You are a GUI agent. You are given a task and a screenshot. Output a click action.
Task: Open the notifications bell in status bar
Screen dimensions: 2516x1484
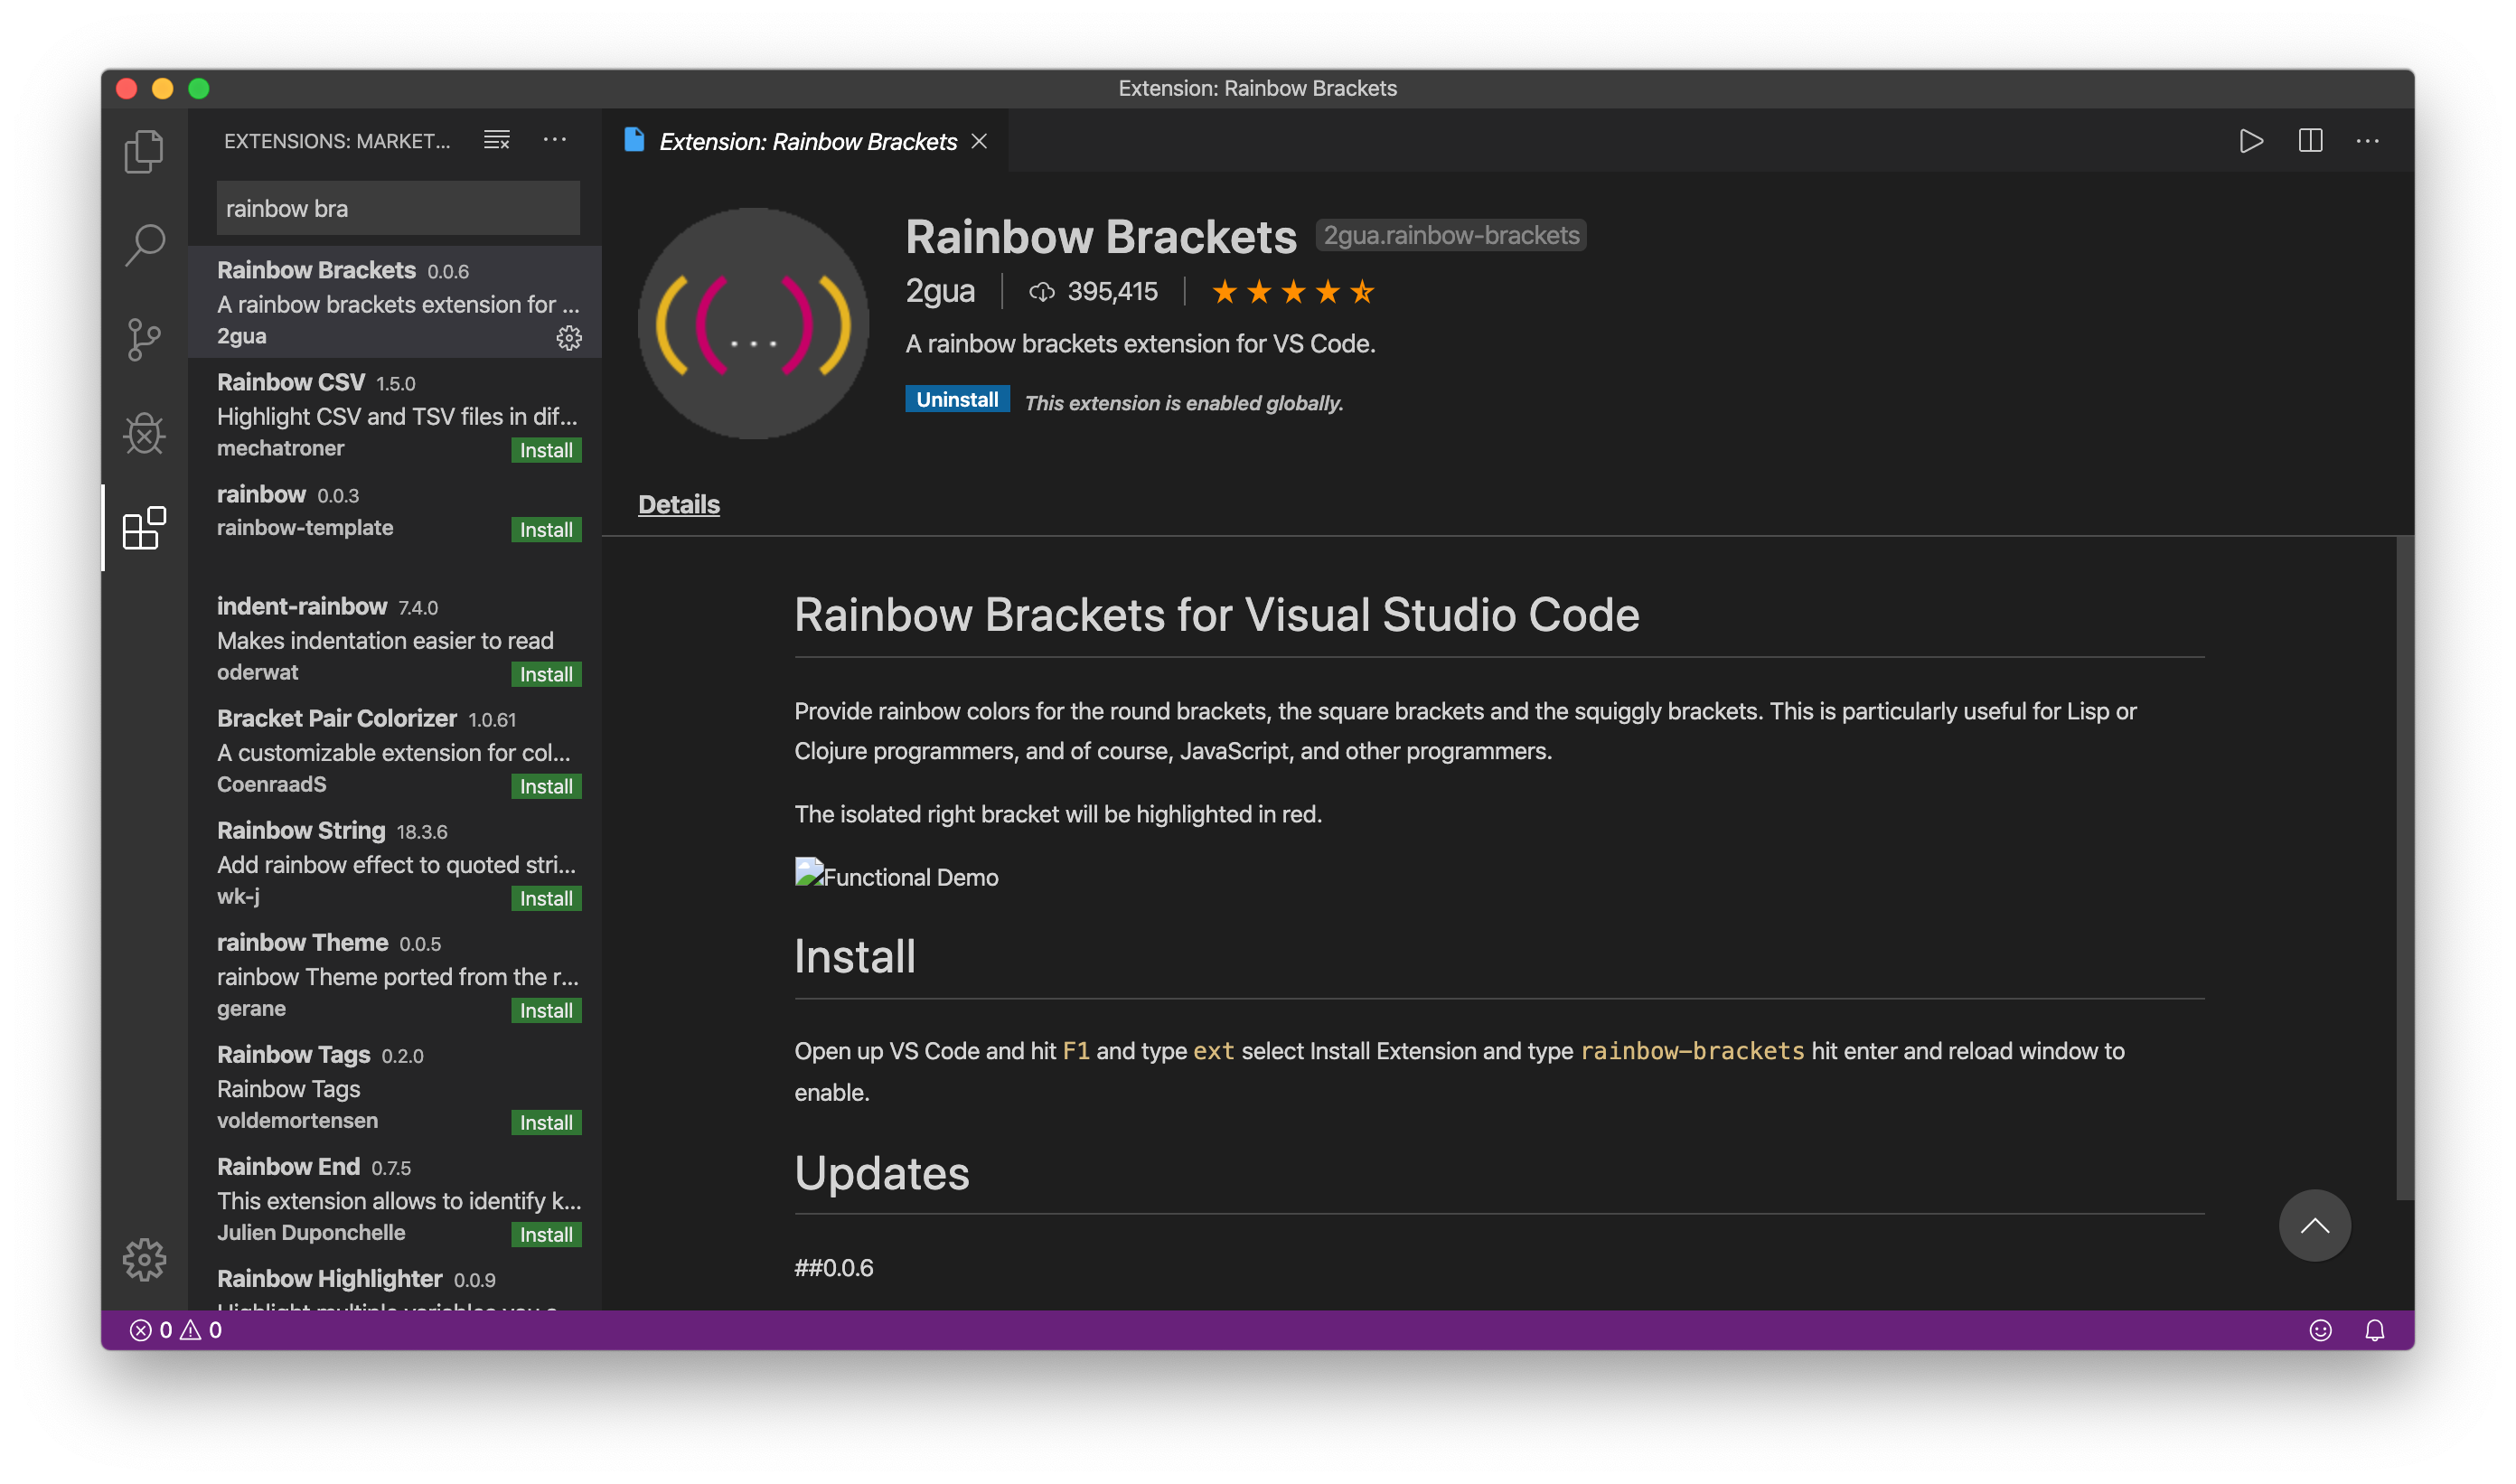point(2374,1330)
